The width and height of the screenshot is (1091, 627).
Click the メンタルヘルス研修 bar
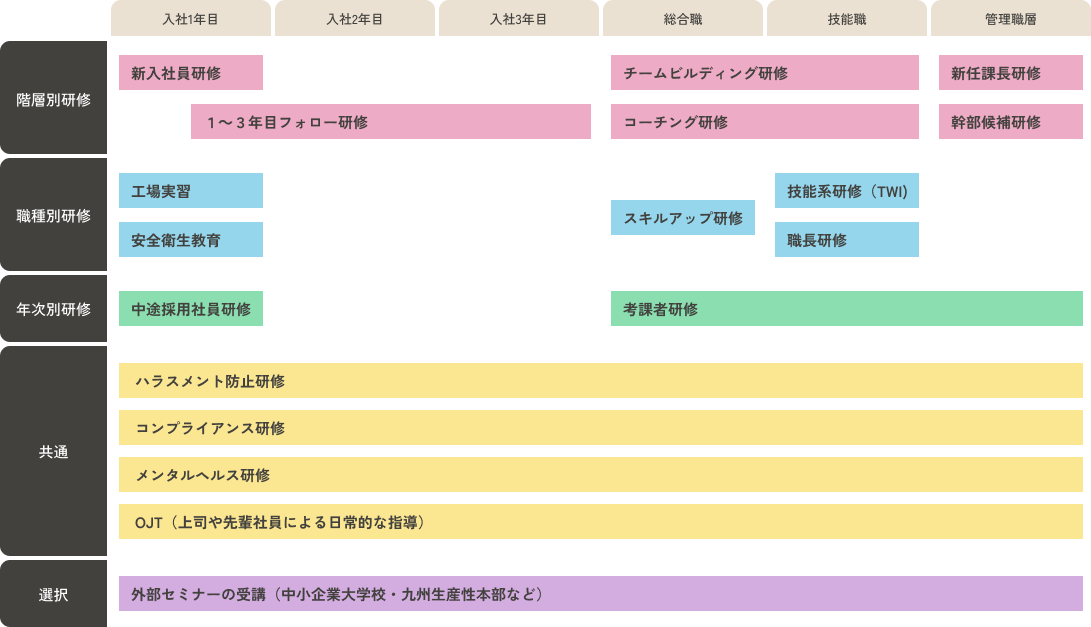pos(600,475)
